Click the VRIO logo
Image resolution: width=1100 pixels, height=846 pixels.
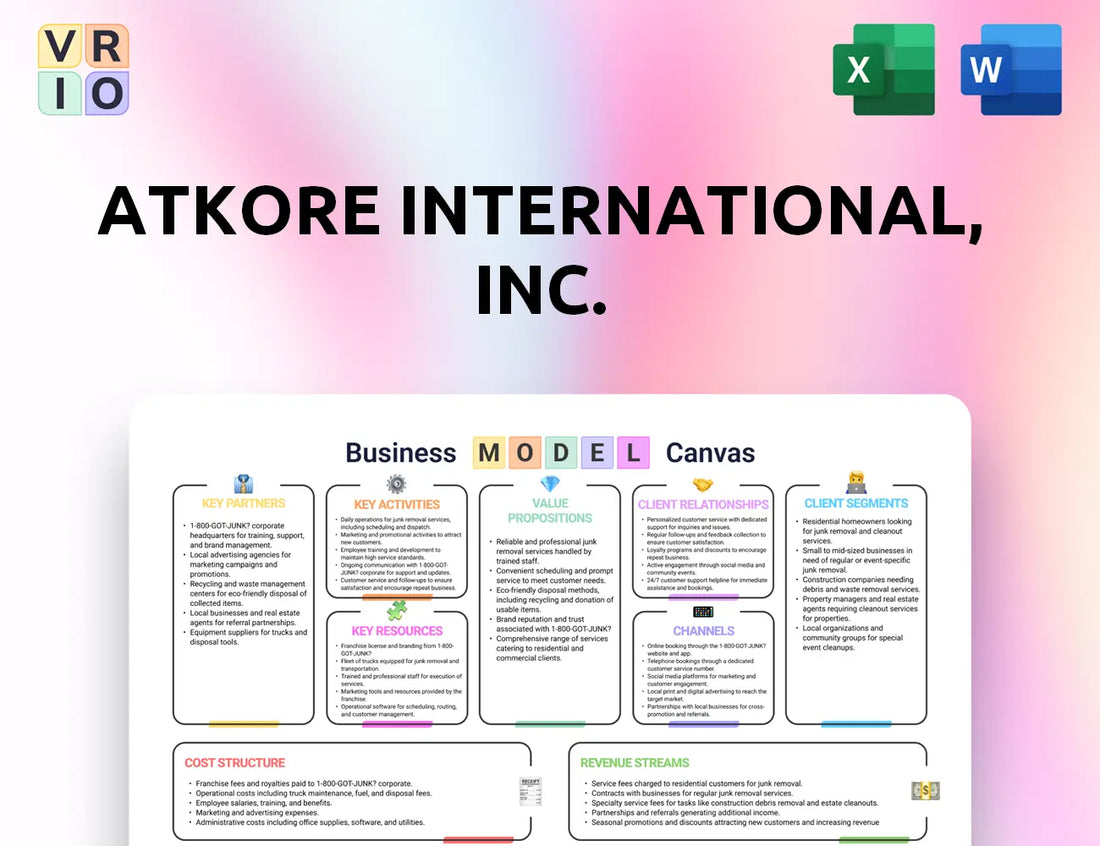click(x=83, y=69)
